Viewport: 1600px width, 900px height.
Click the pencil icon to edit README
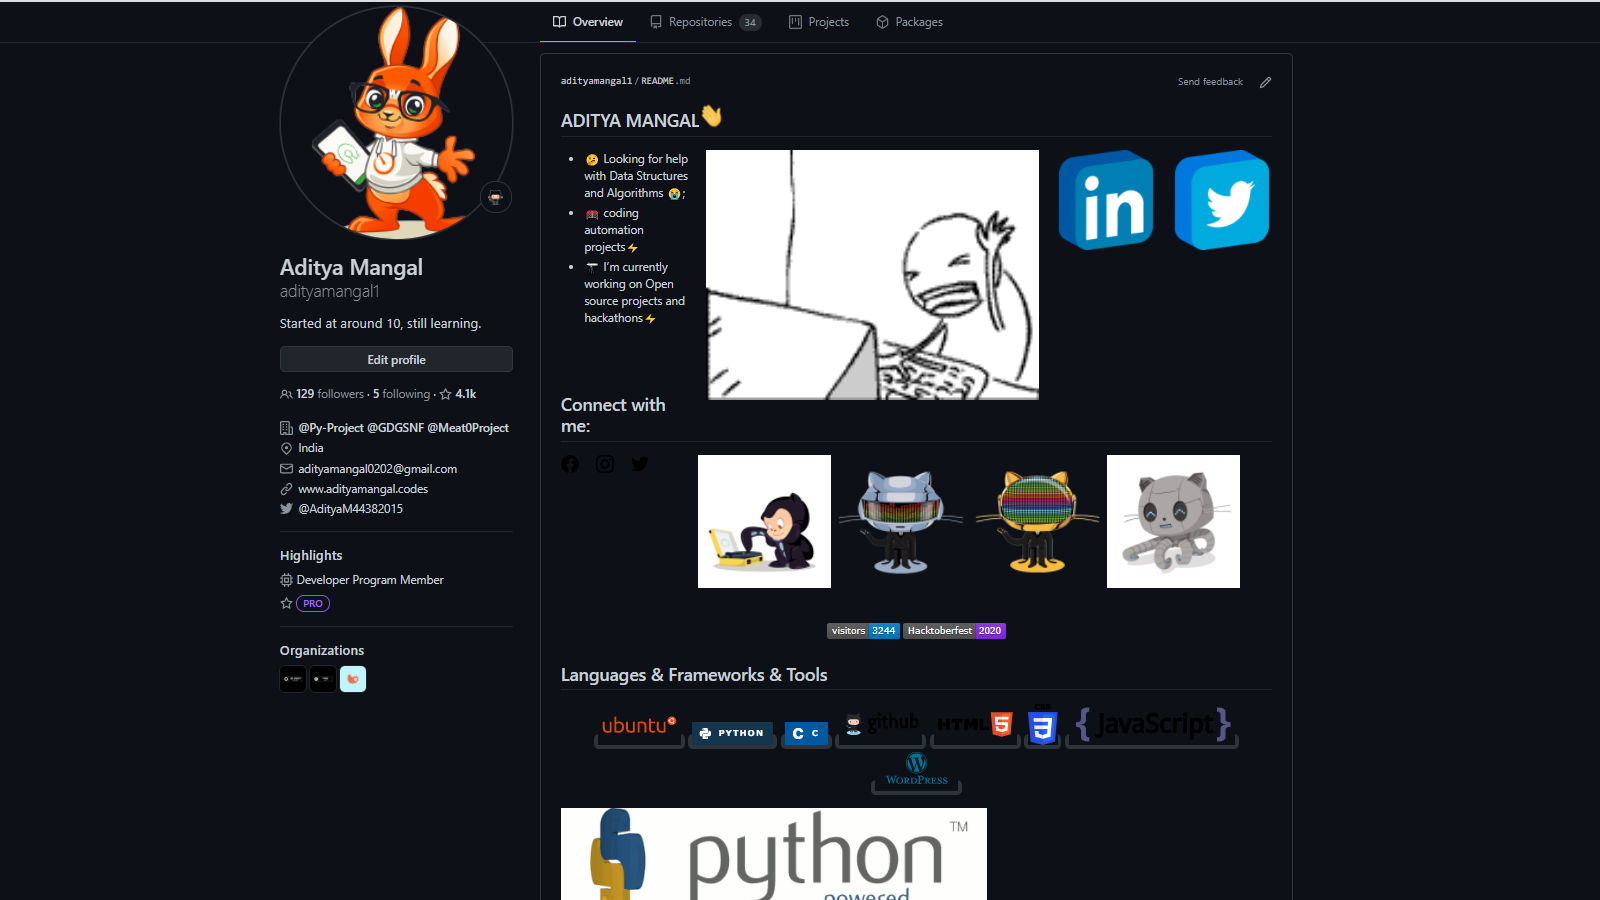pyautogui.click(x=1265, y=82)
